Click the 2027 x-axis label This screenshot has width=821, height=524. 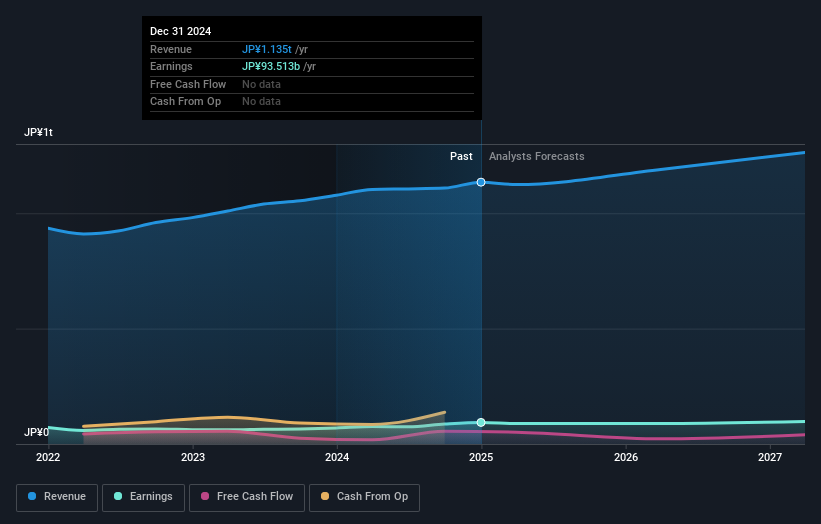coord(770,457)
